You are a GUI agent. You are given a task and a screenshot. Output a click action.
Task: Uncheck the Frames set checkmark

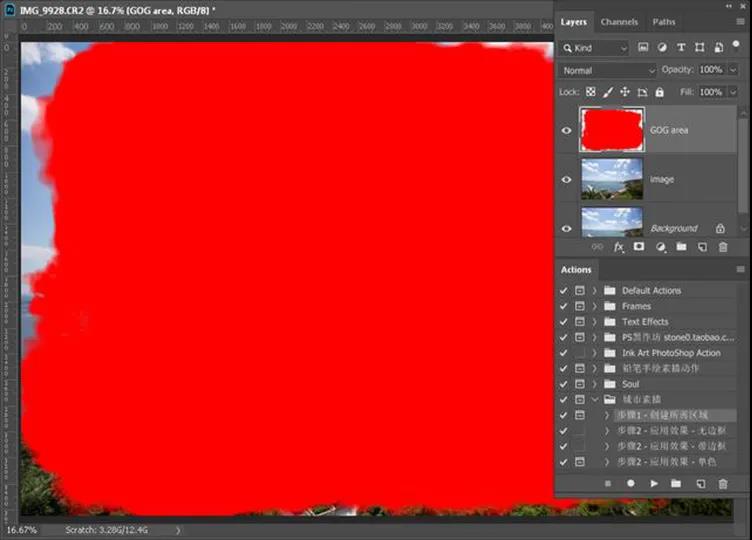pos(564,306)
